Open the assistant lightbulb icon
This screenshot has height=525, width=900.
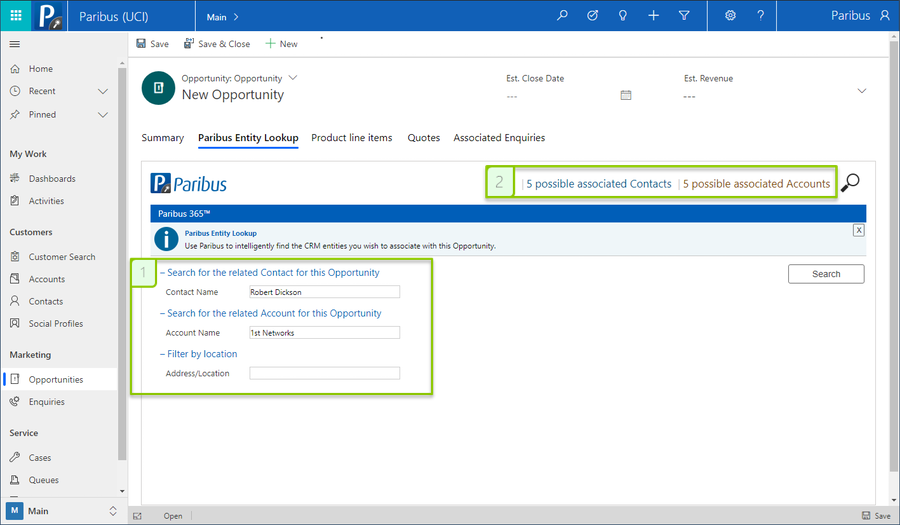click(x=623, y=15)
